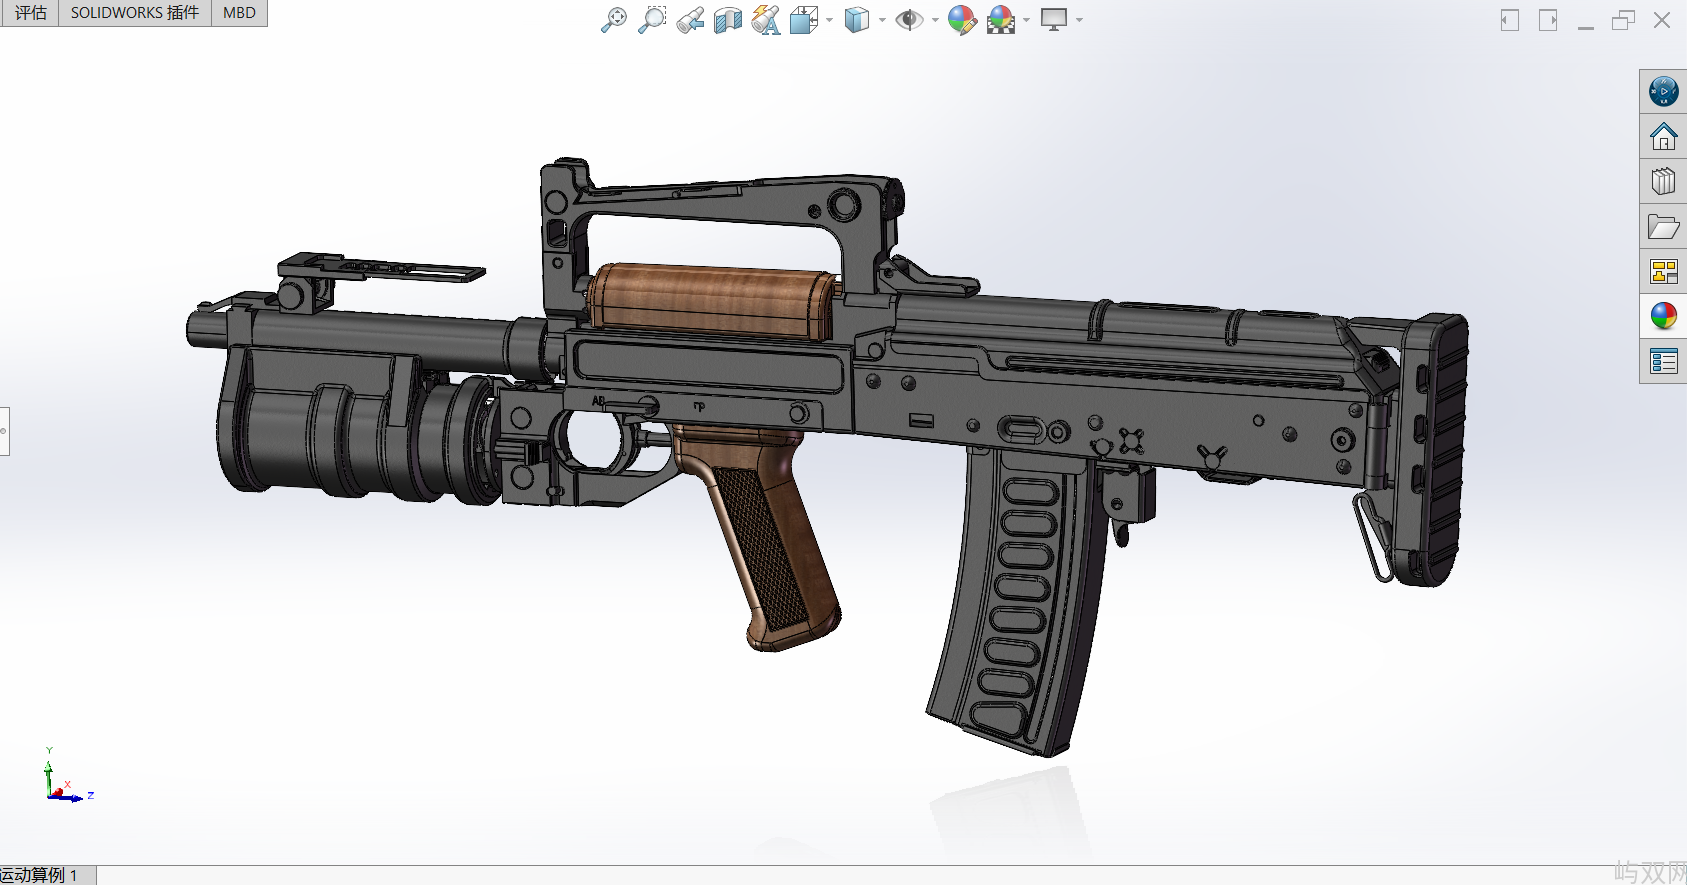Expand the Apply Scene dropdown arrow
1687x885 pixels.
point(1026,20)
